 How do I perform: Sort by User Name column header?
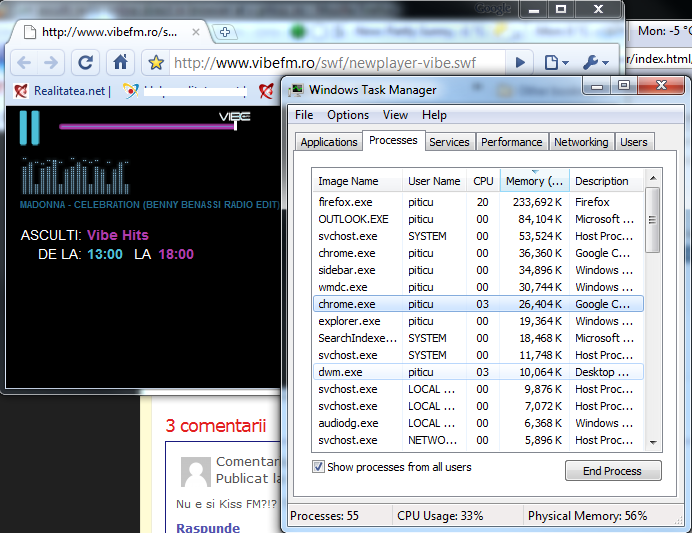click(434, 181)
